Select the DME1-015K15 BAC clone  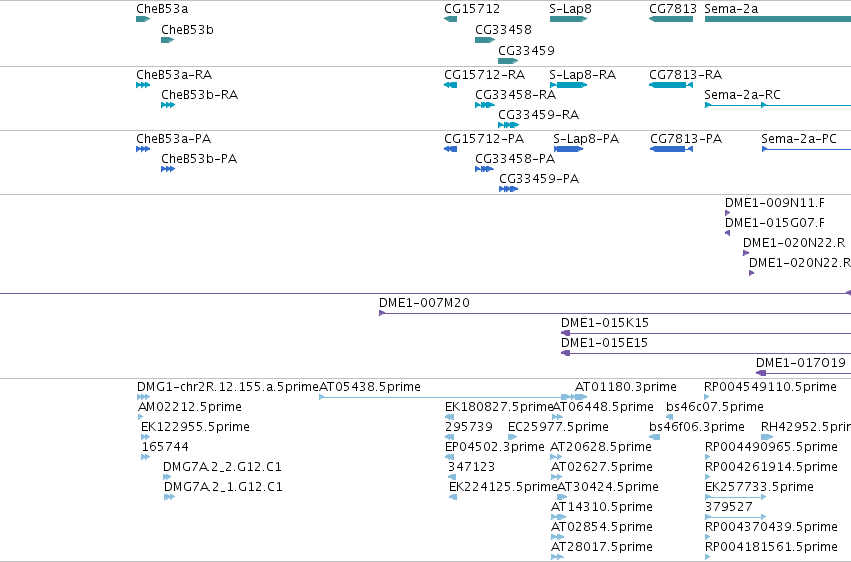point(706,333)
